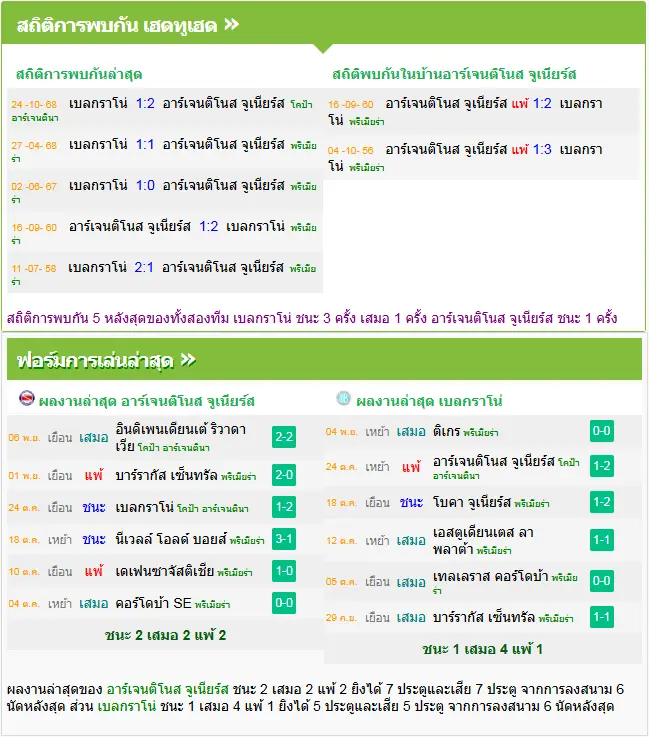Screen dimensions: 649x737
Task: Click the 1:2 score of 24-10-68 match
Action: point(145,103)
